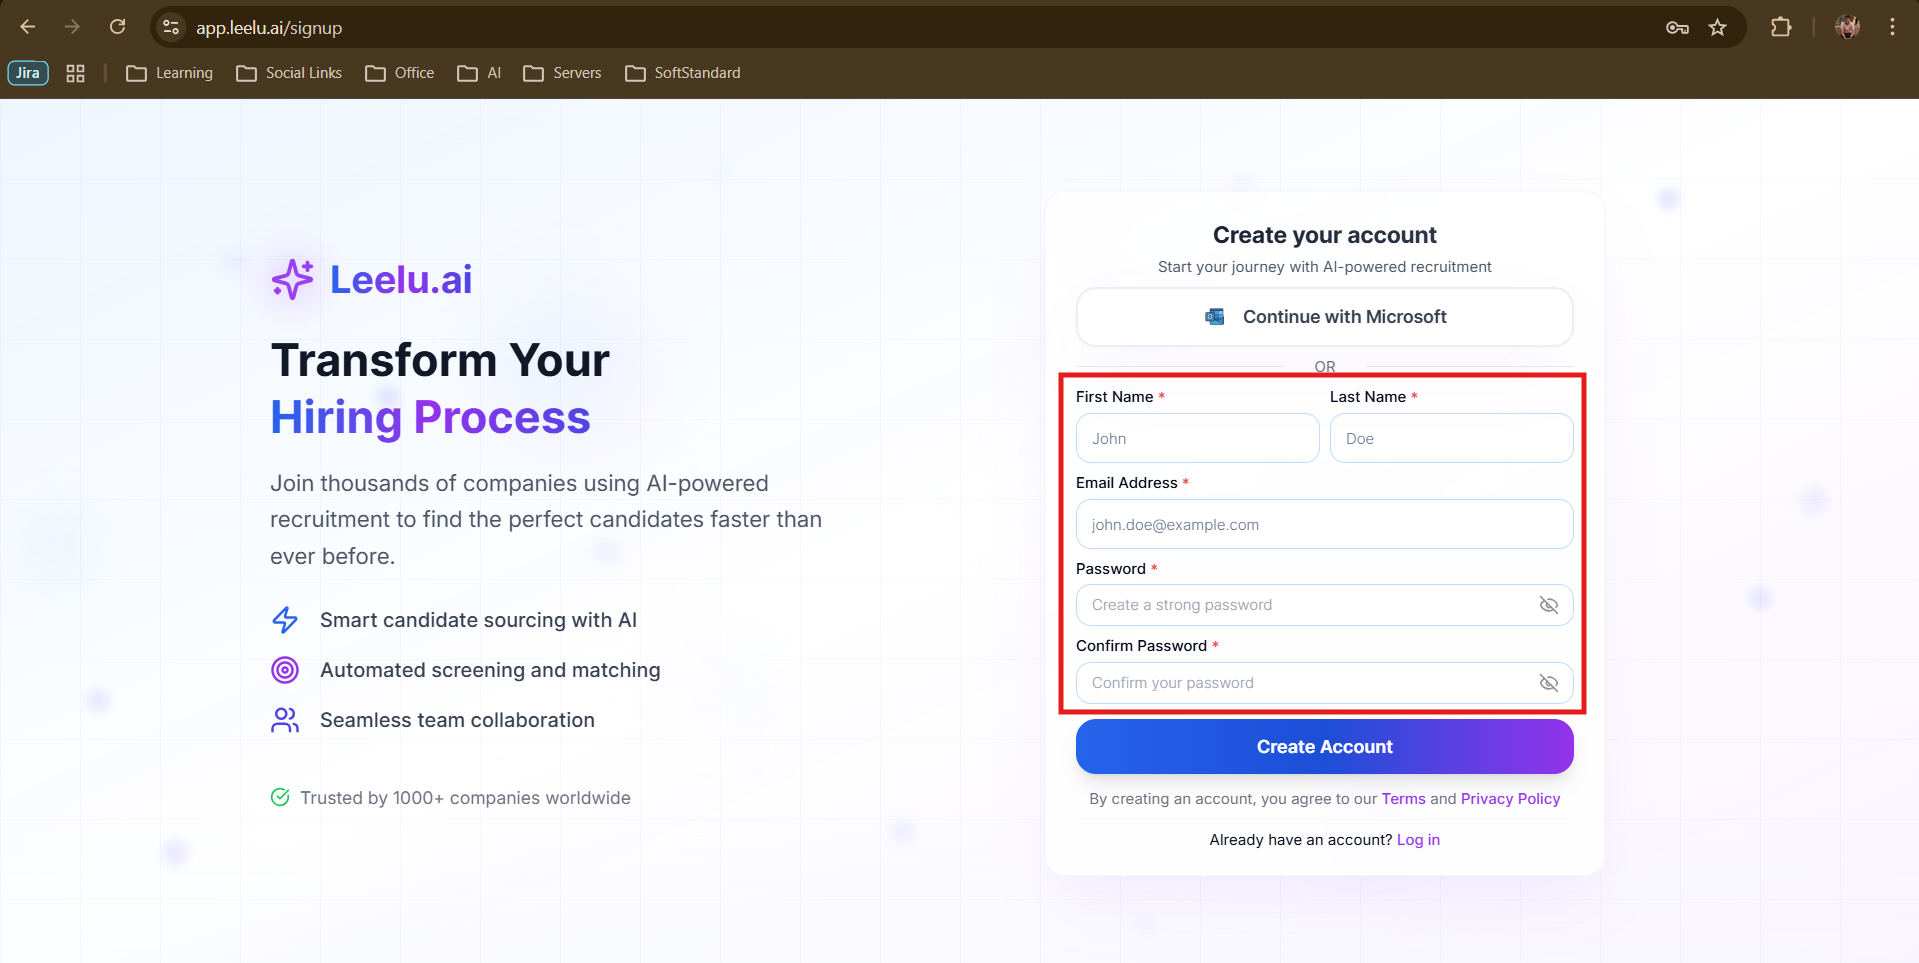The image size is (1919, 963).
Task: Open the Servers bookmark folder
Action: click(562, 73)
